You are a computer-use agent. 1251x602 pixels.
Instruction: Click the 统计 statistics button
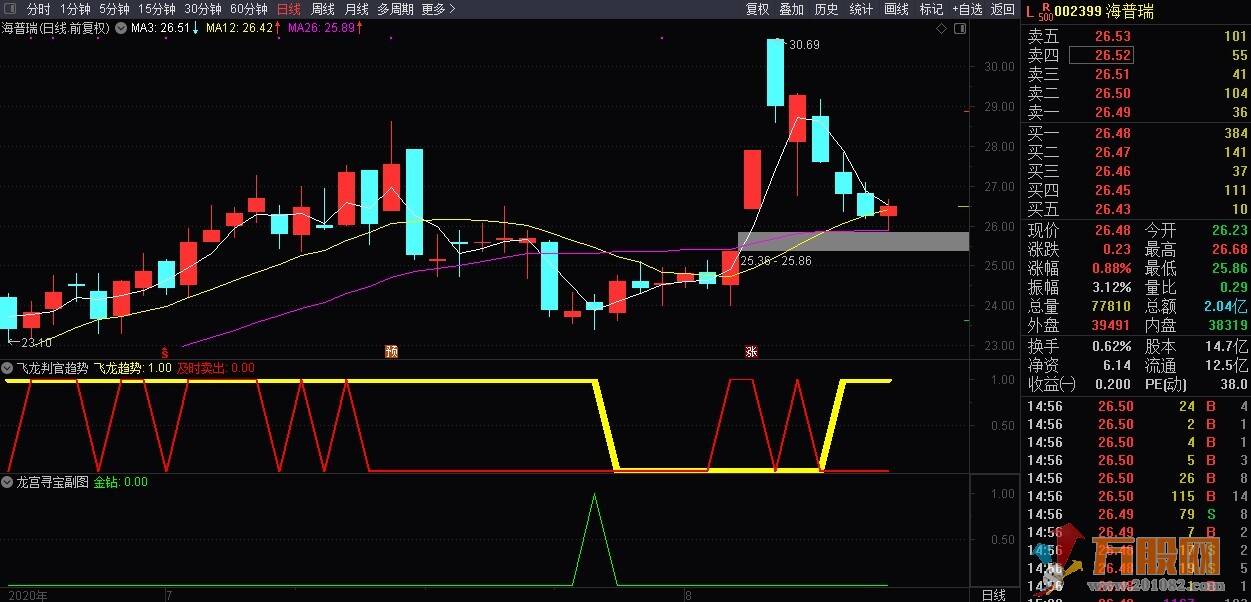[x=861, y=9]
